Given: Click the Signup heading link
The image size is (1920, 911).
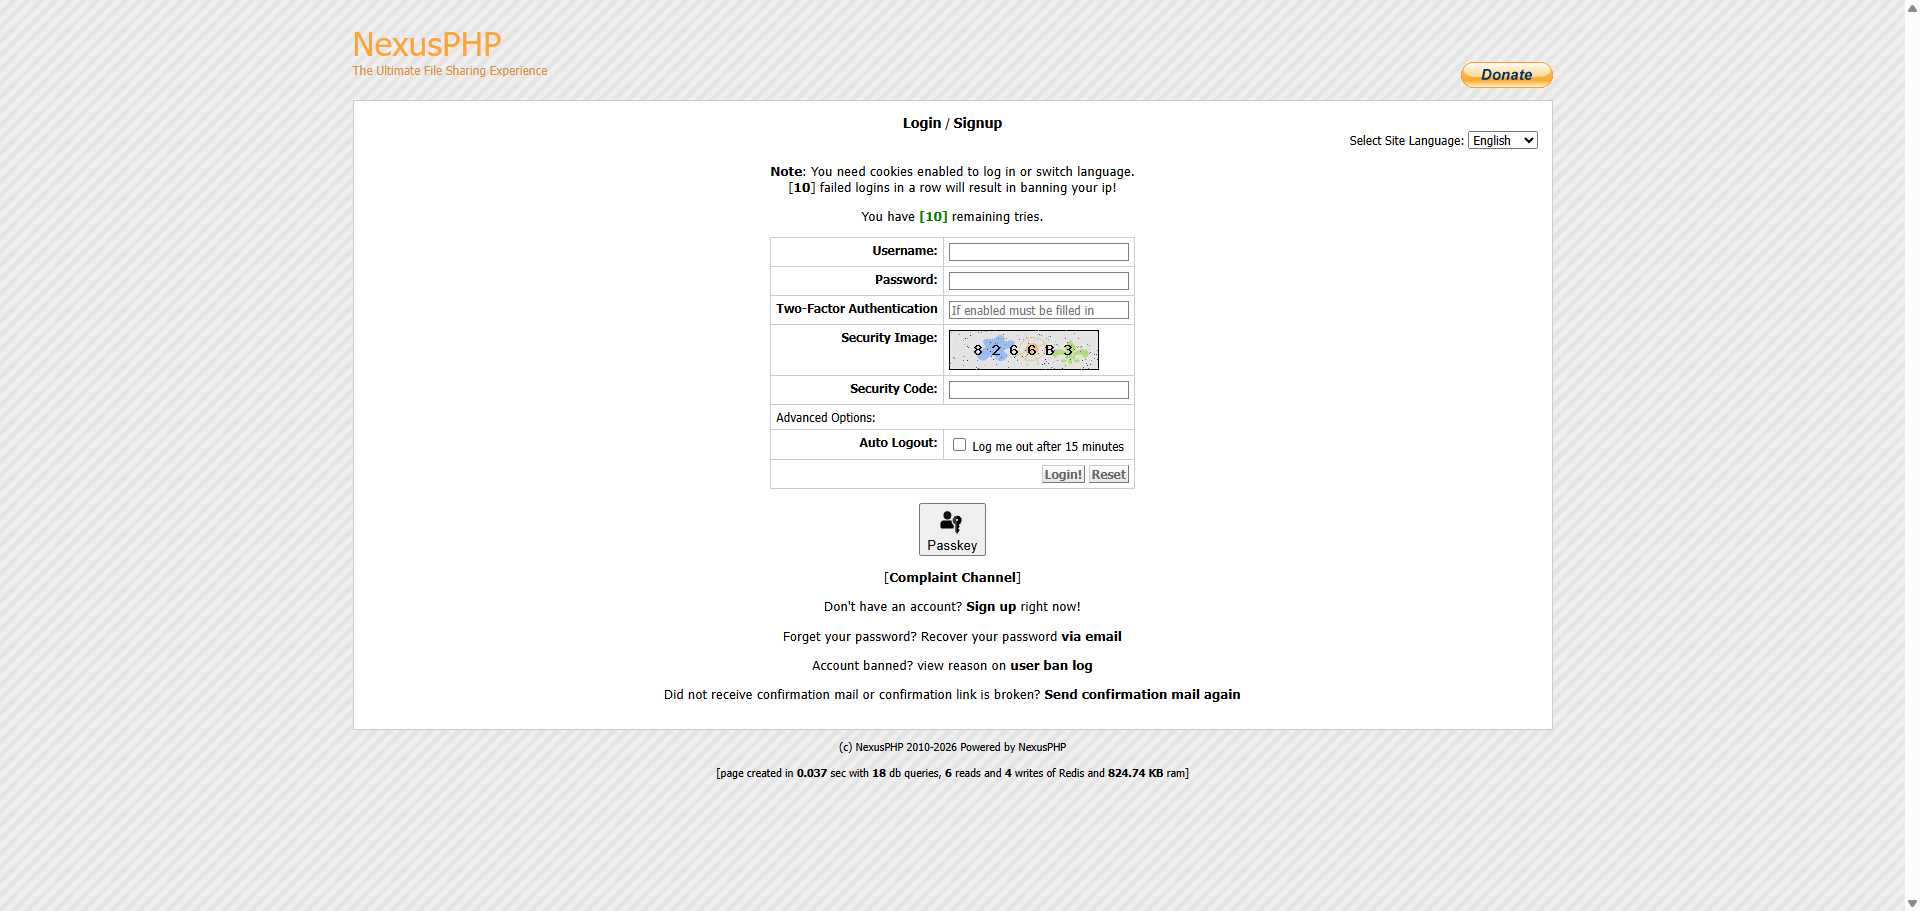Looking at the screenshot, I should pos(977,123).
